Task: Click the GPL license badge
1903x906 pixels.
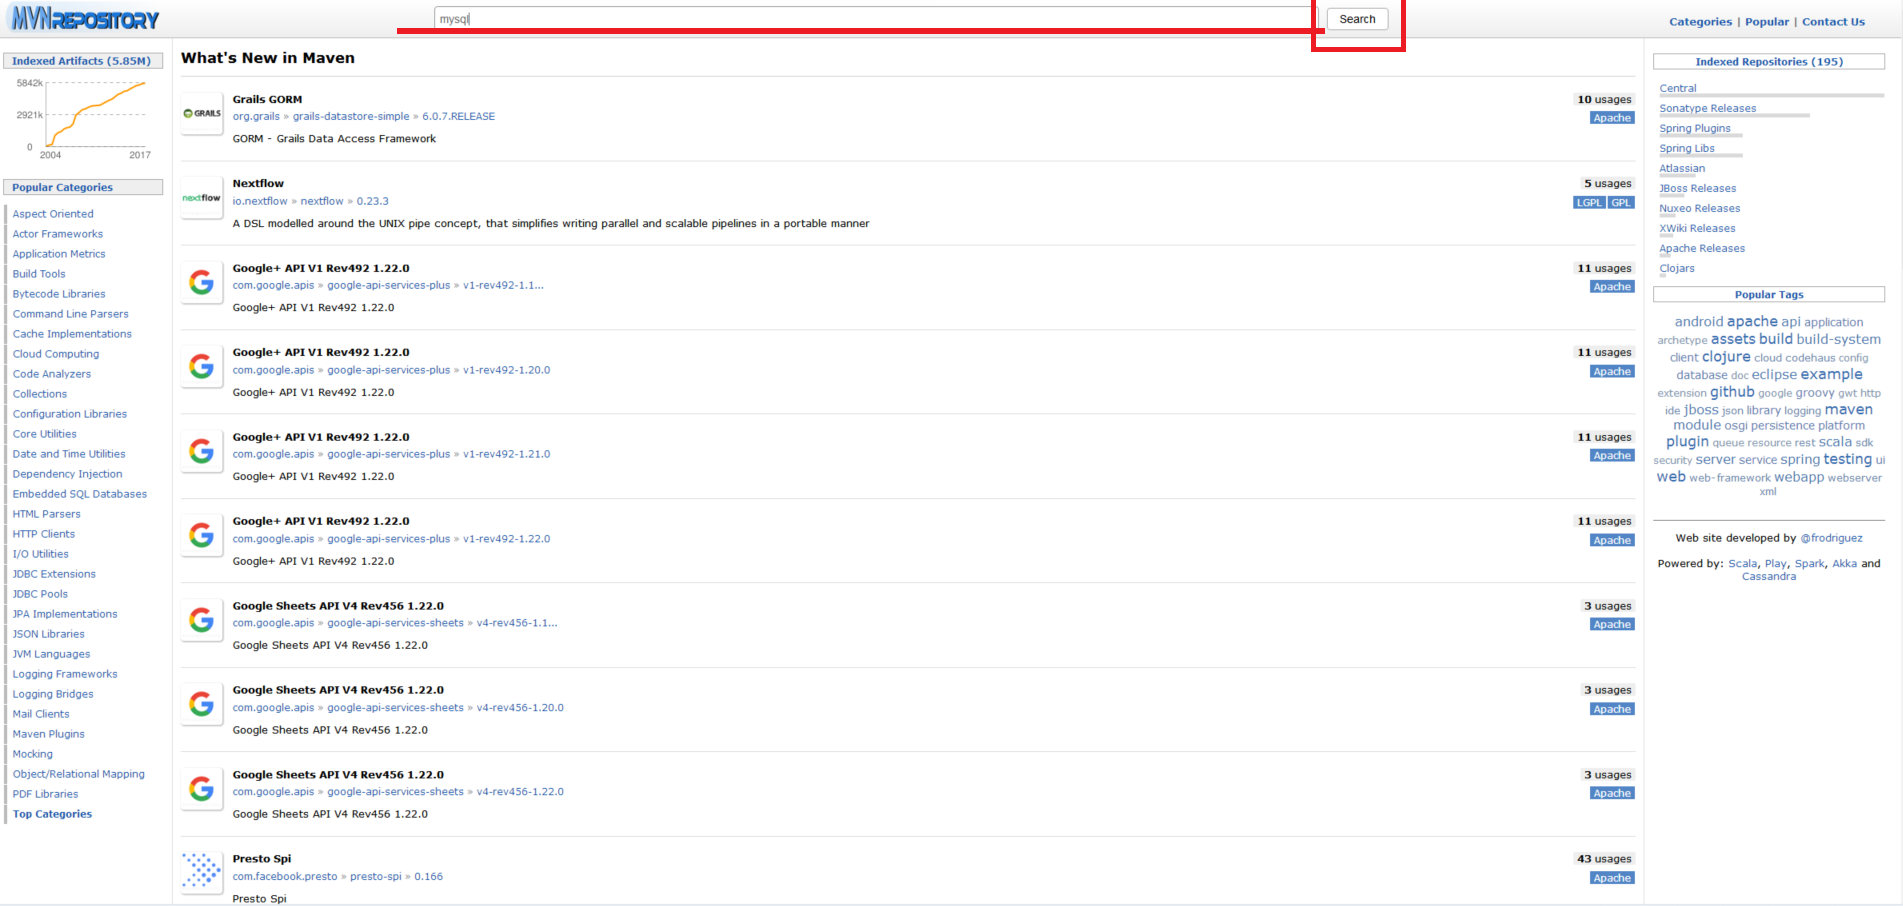Action: pyautogui.click(x=1621, y=203)
